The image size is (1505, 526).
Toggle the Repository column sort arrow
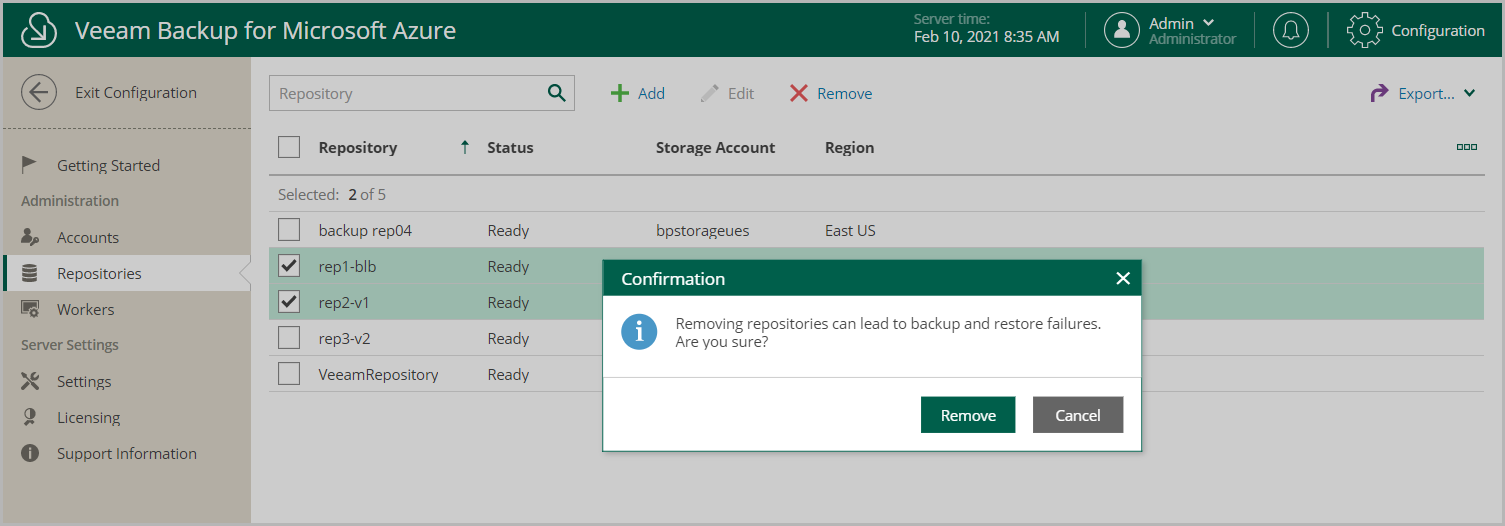click(464, 147)
